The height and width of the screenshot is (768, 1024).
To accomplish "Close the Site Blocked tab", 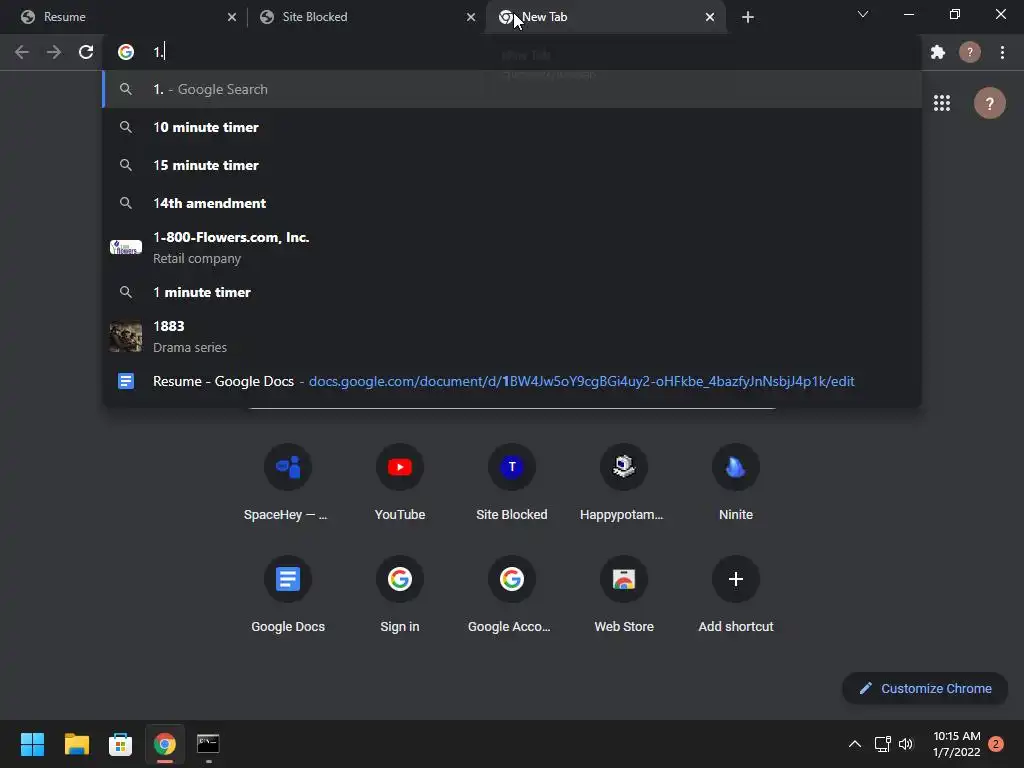I will click(471, 17).
